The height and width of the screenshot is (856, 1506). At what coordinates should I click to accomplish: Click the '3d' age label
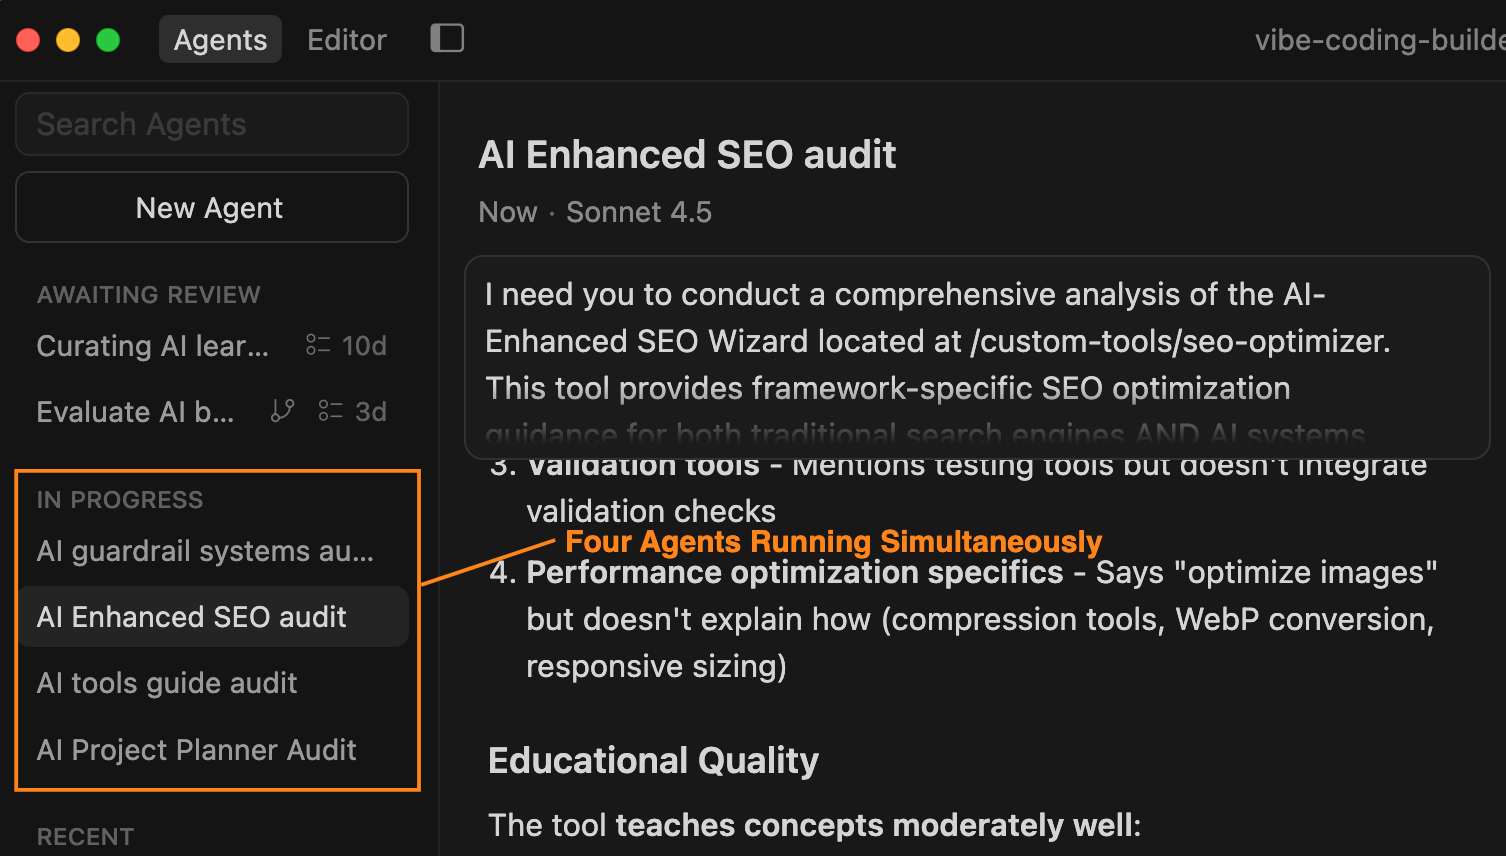[x=371, y=412]
